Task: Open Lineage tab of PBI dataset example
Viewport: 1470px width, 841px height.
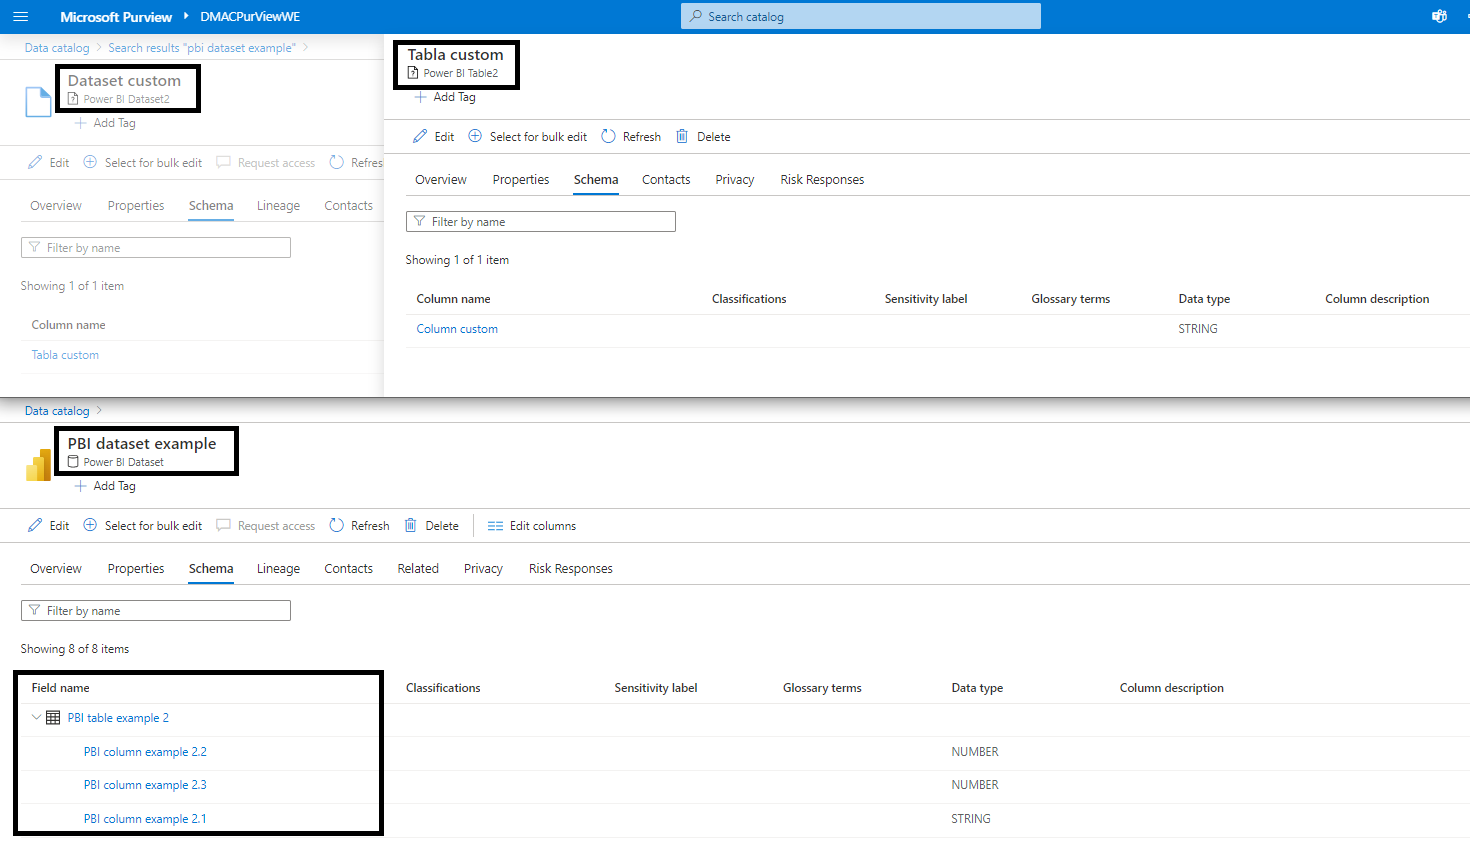Action: click(x=278, y=569)
